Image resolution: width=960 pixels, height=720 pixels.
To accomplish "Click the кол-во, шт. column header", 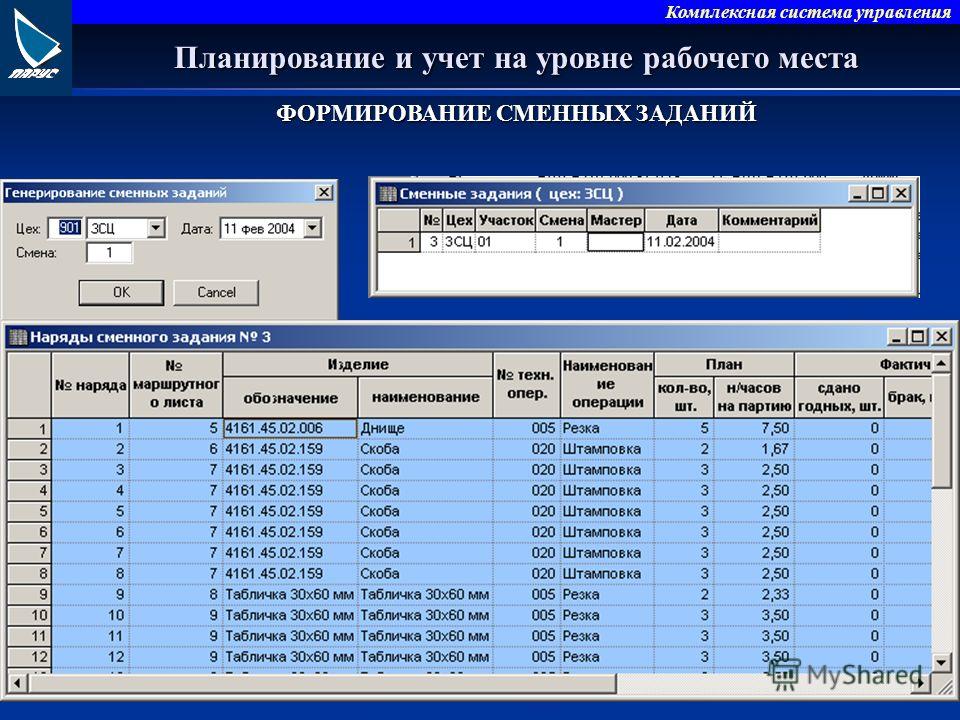I will click(x=684, y=397).
